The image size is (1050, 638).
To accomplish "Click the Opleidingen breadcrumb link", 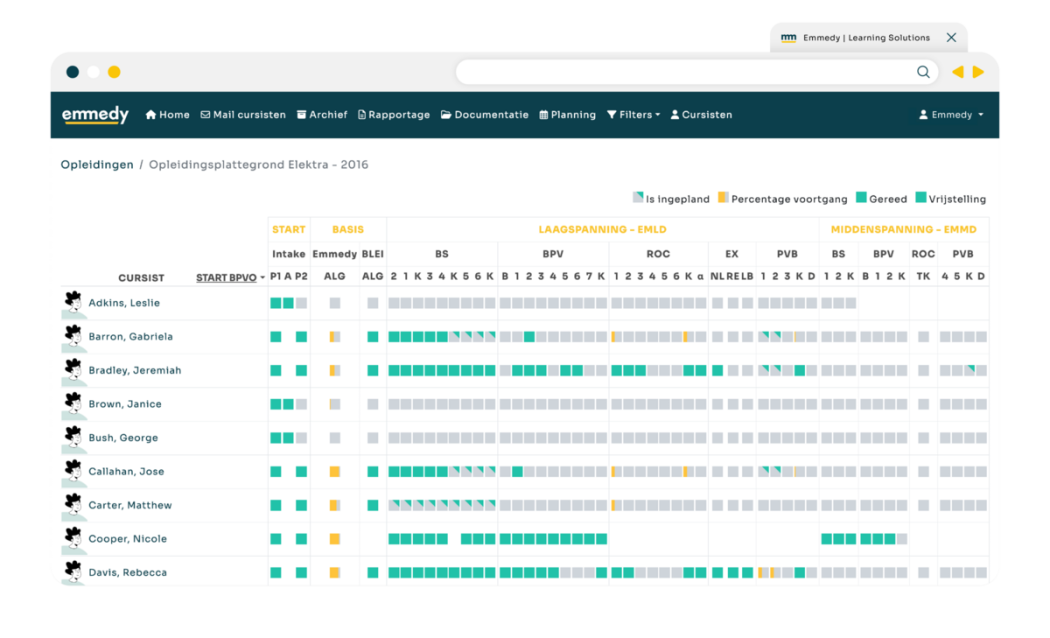I will coord(97,165).
